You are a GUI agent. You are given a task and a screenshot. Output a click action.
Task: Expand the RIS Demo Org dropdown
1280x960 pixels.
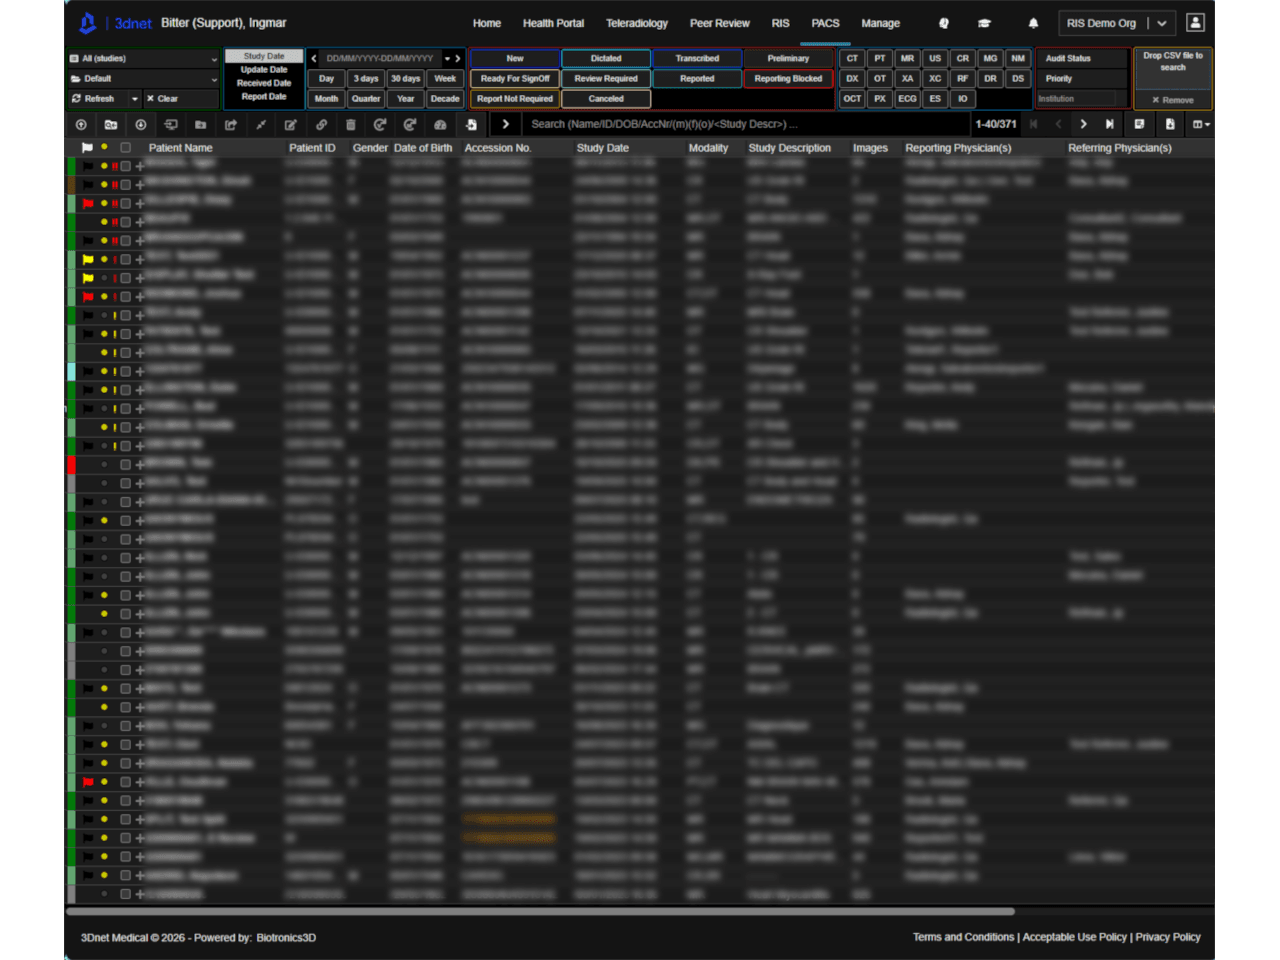click(1162, 23)
